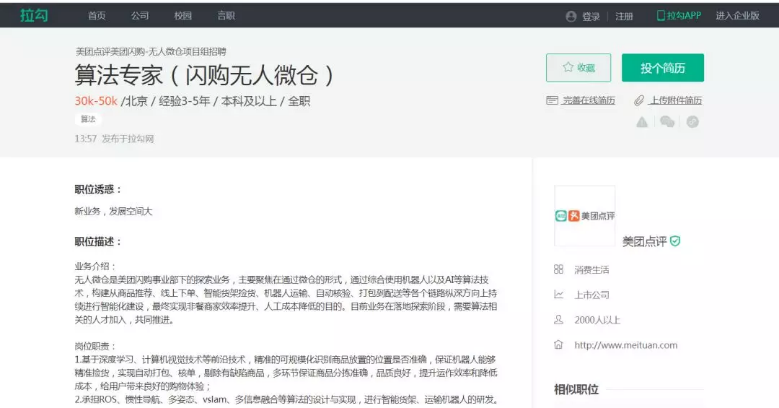Click the paperclip attachment icon
779x408 pixels.
click(639, 100)
